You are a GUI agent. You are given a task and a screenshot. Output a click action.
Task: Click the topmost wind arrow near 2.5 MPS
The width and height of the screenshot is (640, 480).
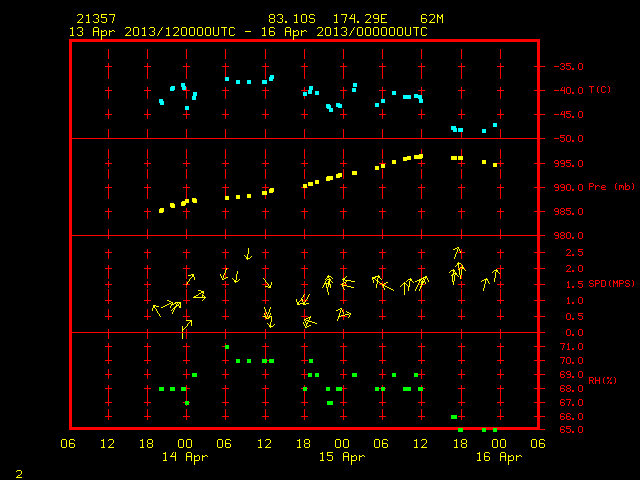tap(458, 252)
